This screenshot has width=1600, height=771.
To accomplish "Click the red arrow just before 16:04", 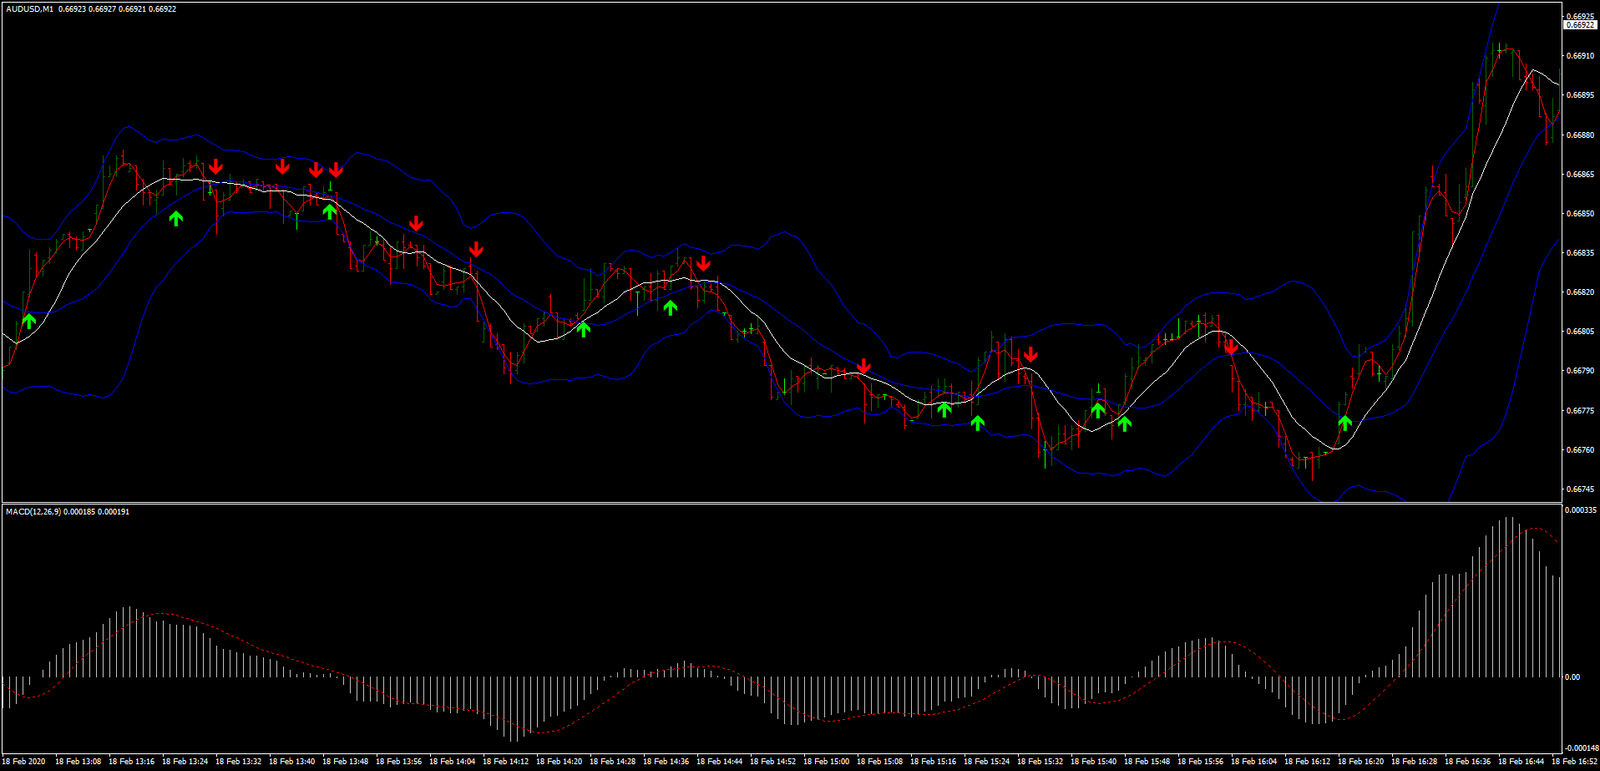I will [1231, 347].
